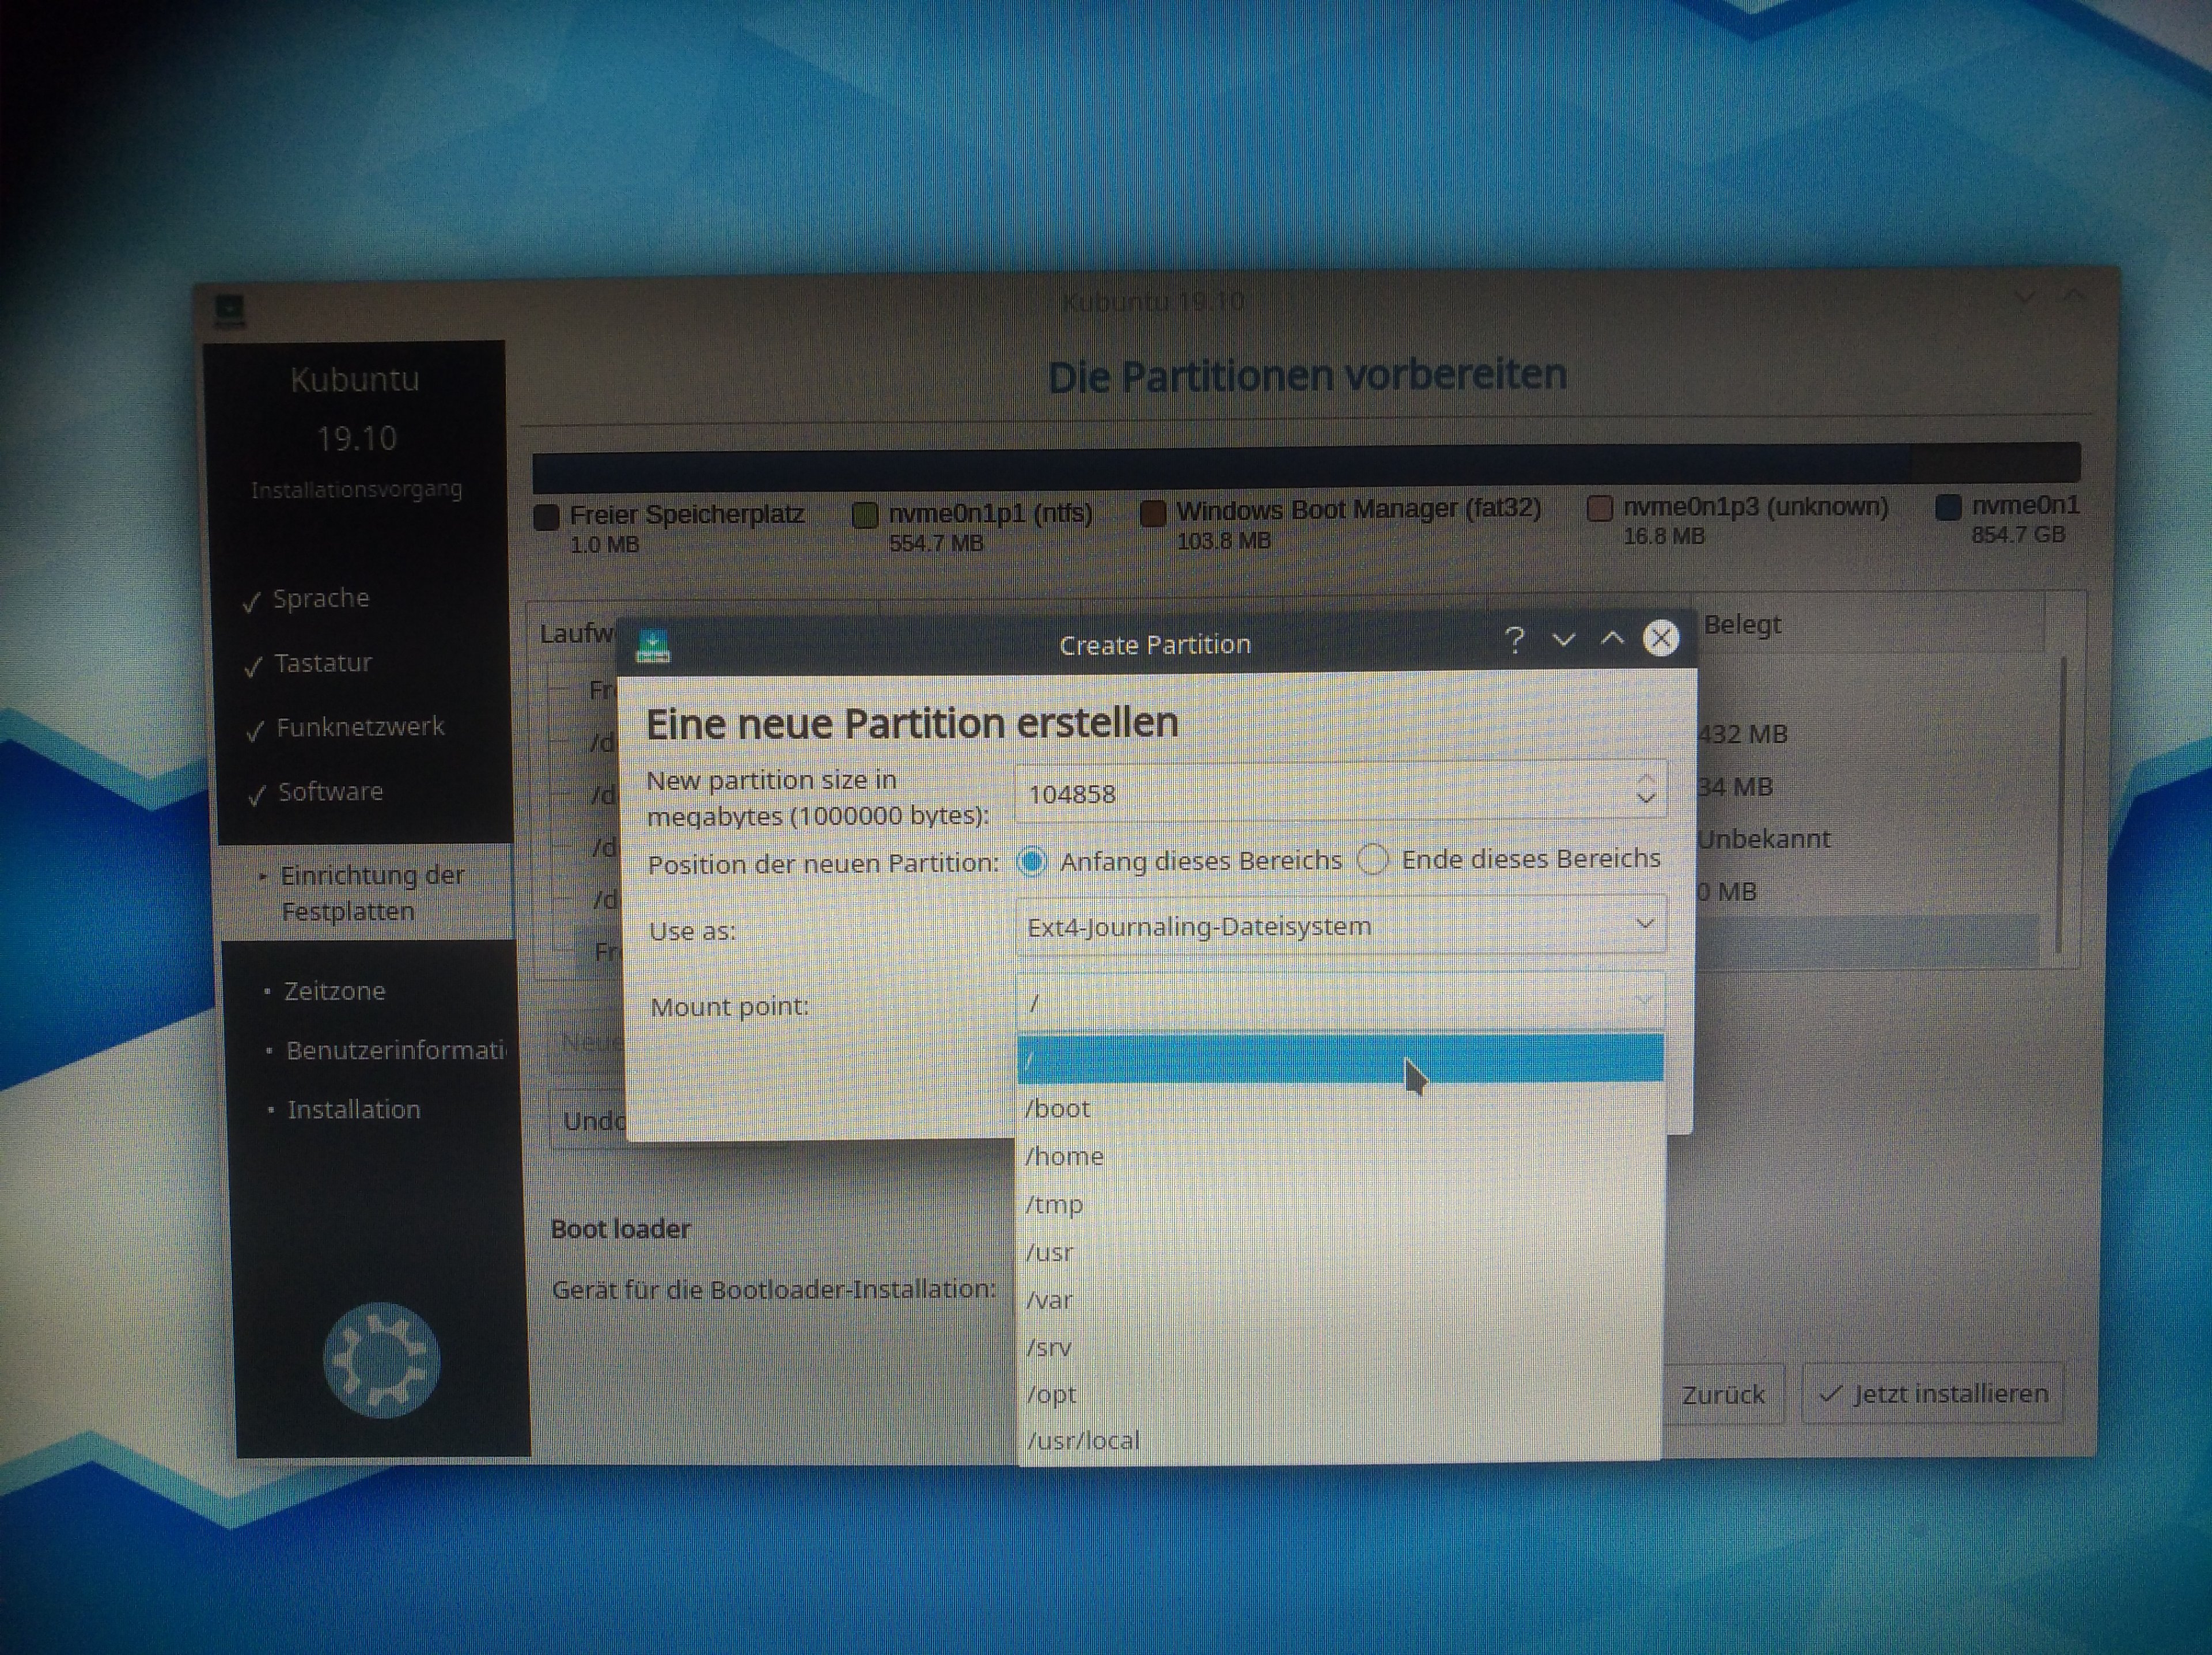Screen dimensions: 2212x1655
Task: Click the Windows Boot Manager color swatch
Action: [1153, 513]
